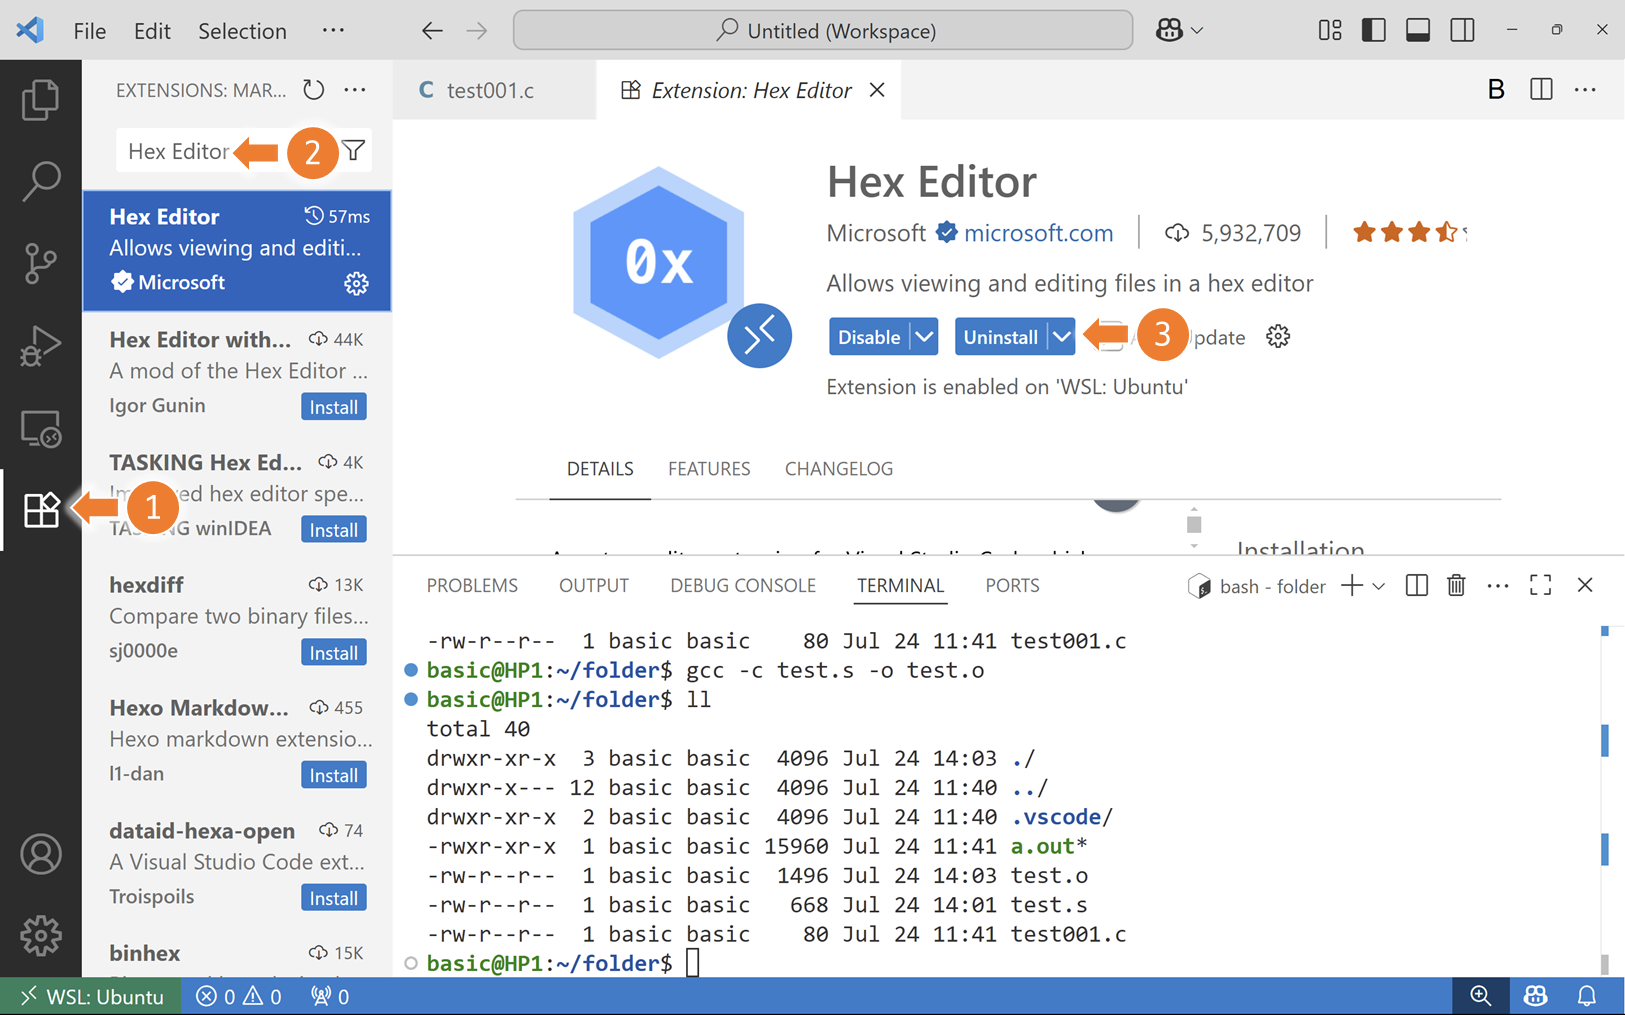
Task: Switch to the PORTS panel tab
Action: [x=1012, y=586]
